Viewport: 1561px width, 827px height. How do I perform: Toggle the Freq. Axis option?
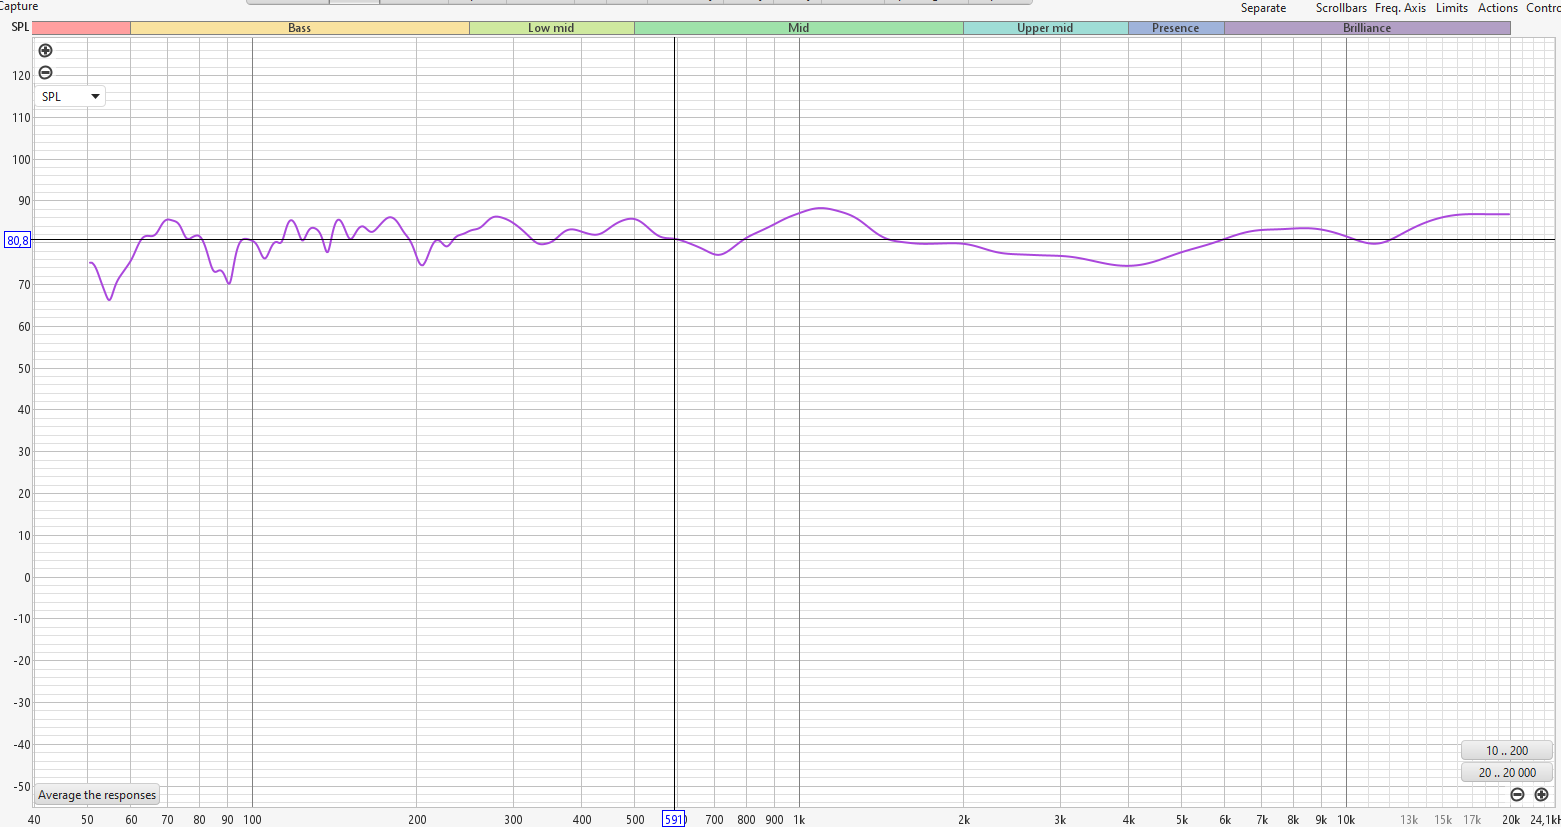click(x=1400, y=8)
